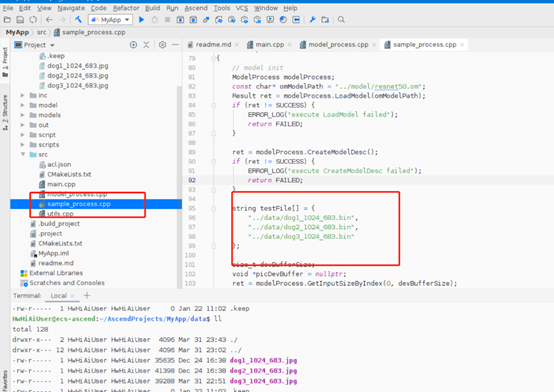Image resolution: width=554 pixels, height=392 pixels.
Task: Click the refresh synchronize icon in toolbar
Action: 33,20
